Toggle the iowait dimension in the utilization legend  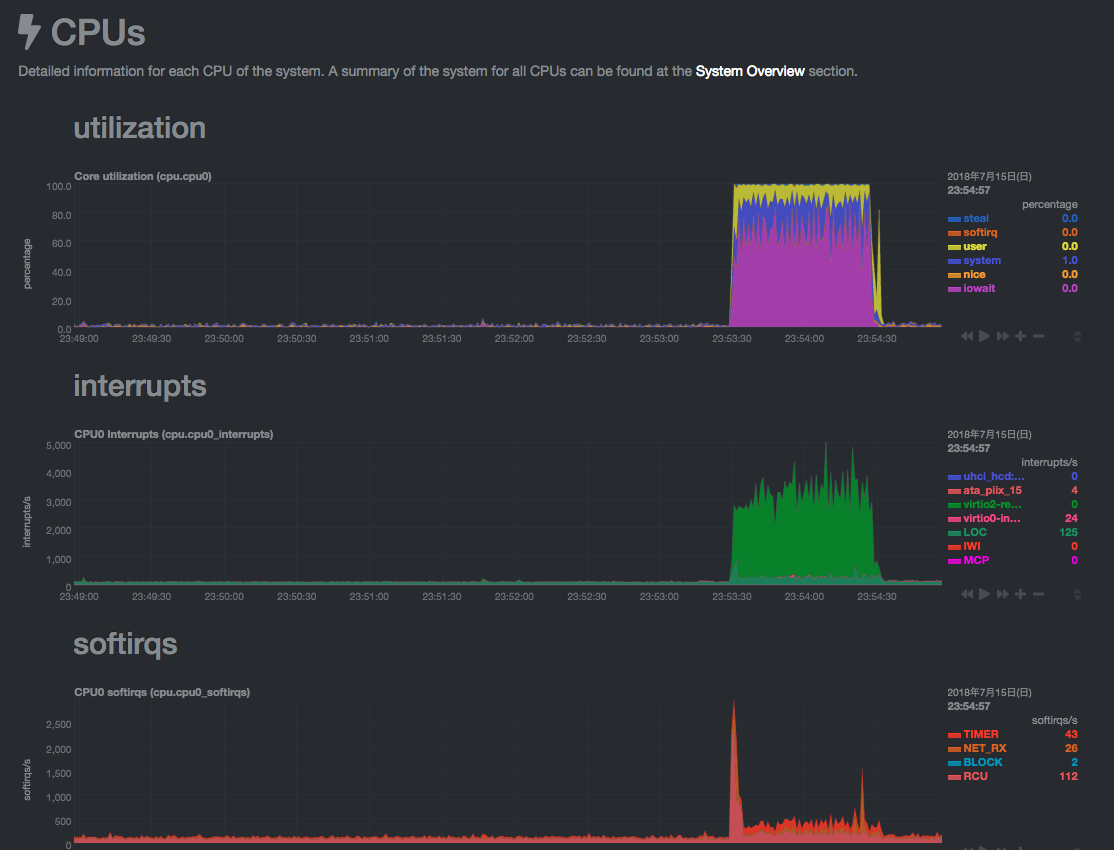tap(979, 288)
